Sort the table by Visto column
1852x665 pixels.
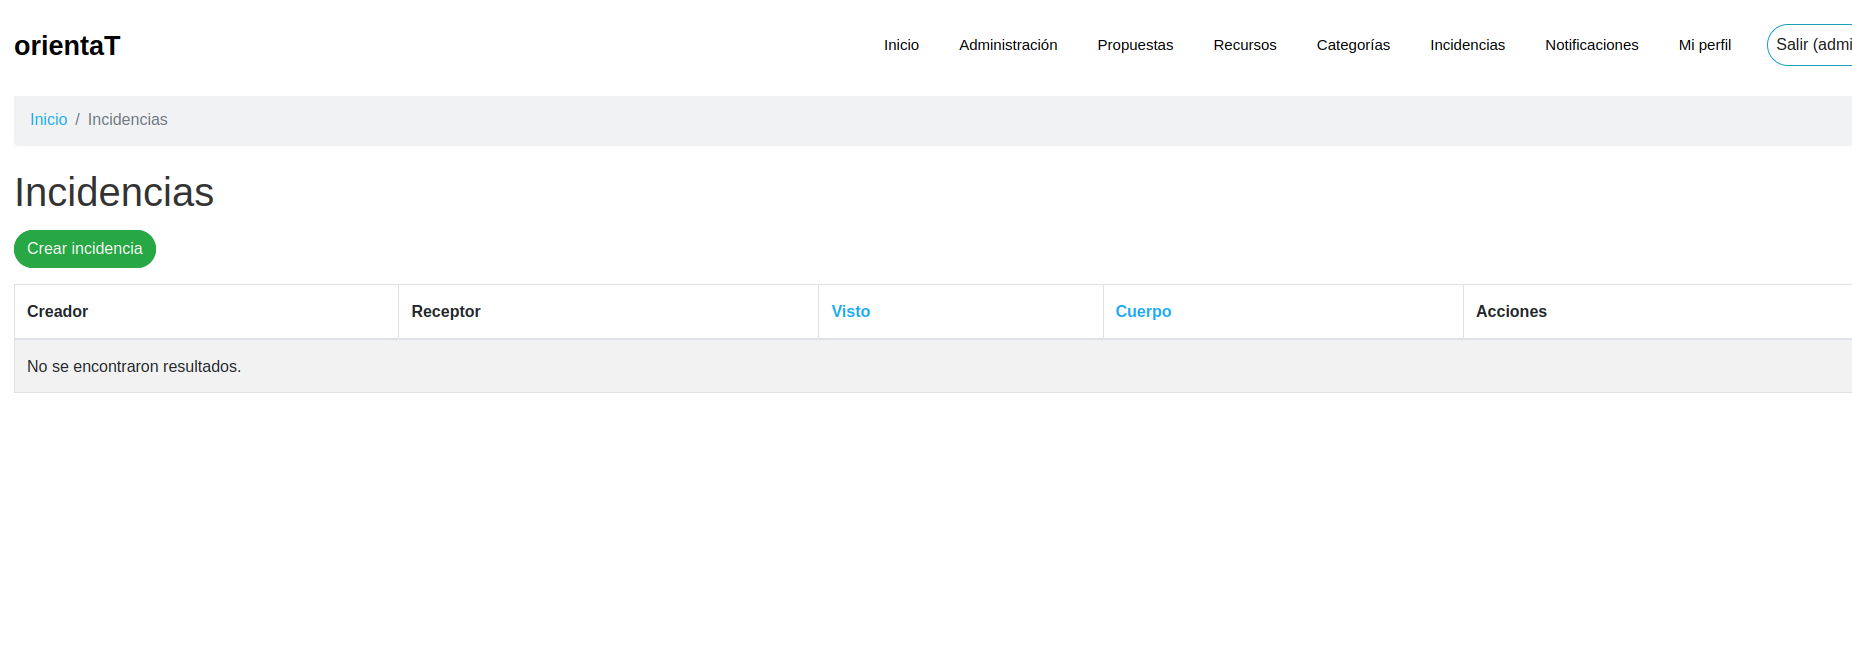[x=850, y=312]
